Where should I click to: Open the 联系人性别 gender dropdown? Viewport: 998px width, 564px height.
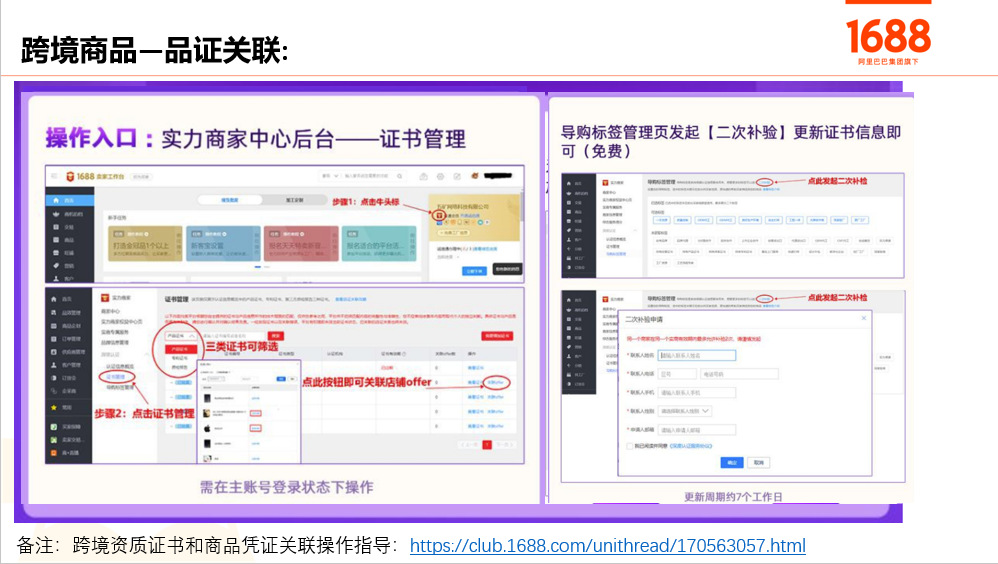pos(685,411)
